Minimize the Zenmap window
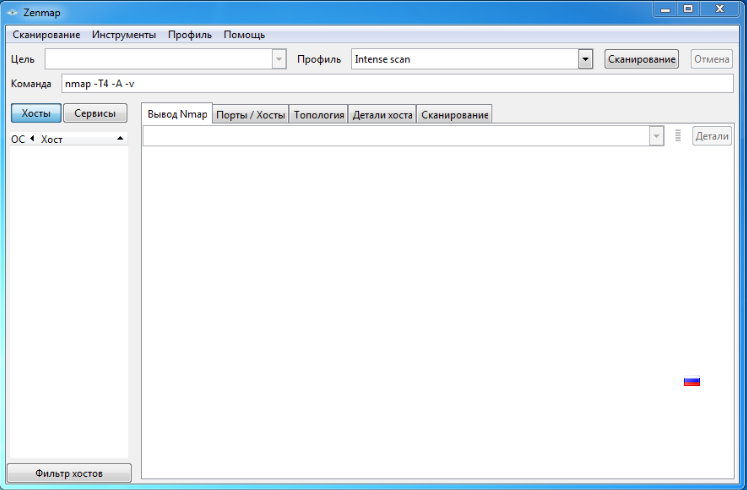Viewport: 747px width, 490px height. [665, 9]
